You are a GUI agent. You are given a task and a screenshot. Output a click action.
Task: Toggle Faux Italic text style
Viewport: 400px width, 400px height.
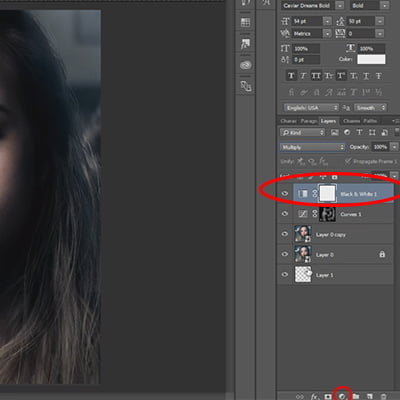[x=303, y=76]
